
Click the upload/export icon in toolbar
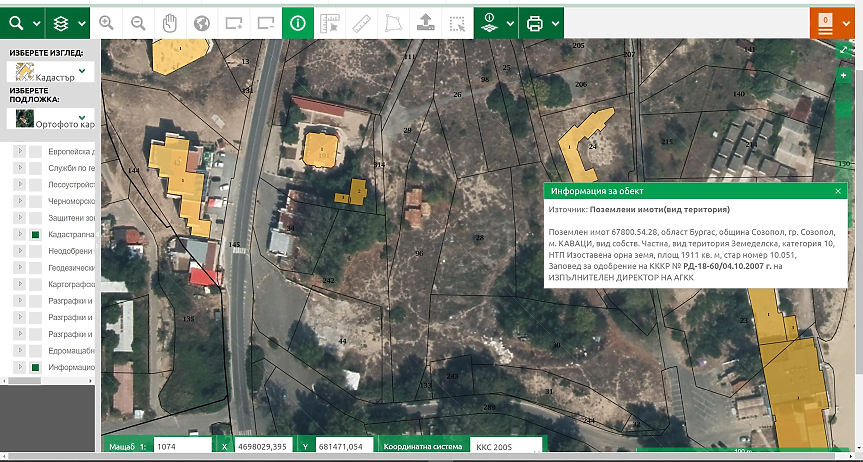pyautogui.click(x=425, y=22)
